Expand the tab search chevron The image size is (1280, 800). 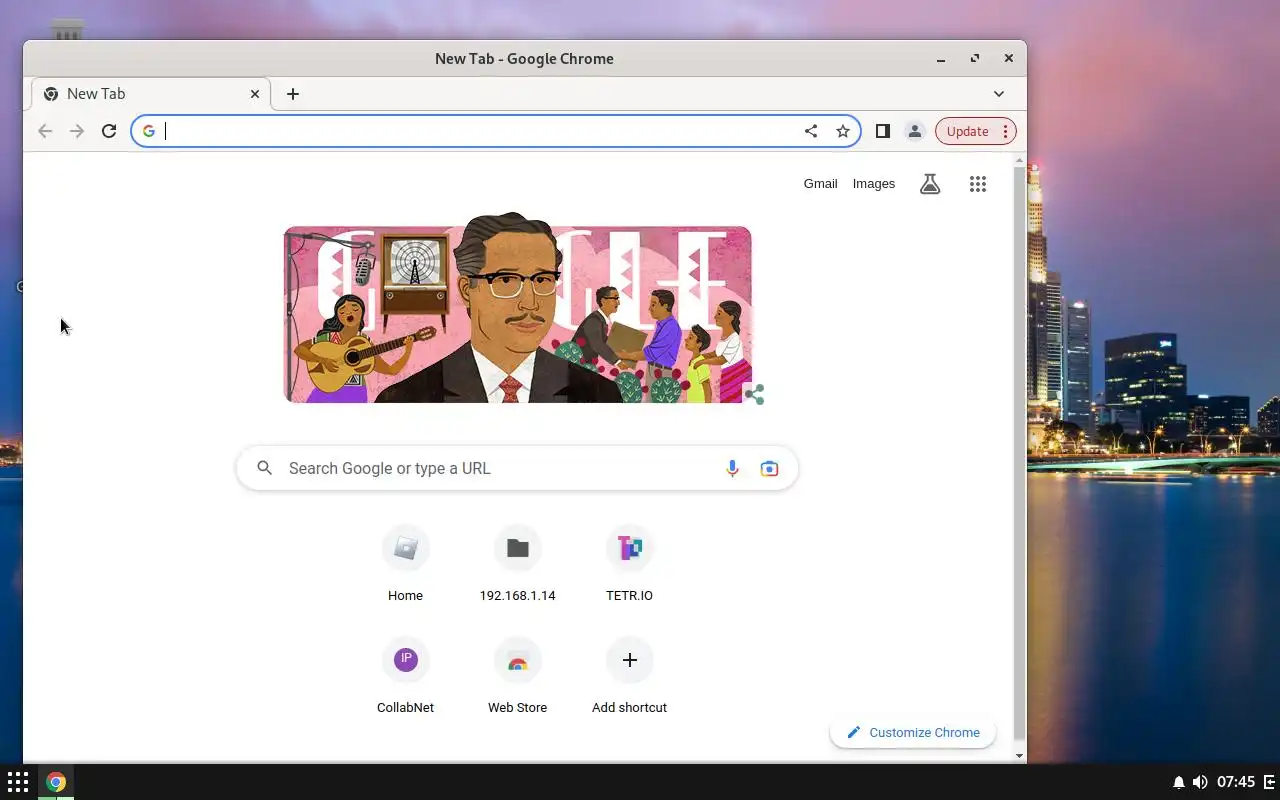(998, 94)
